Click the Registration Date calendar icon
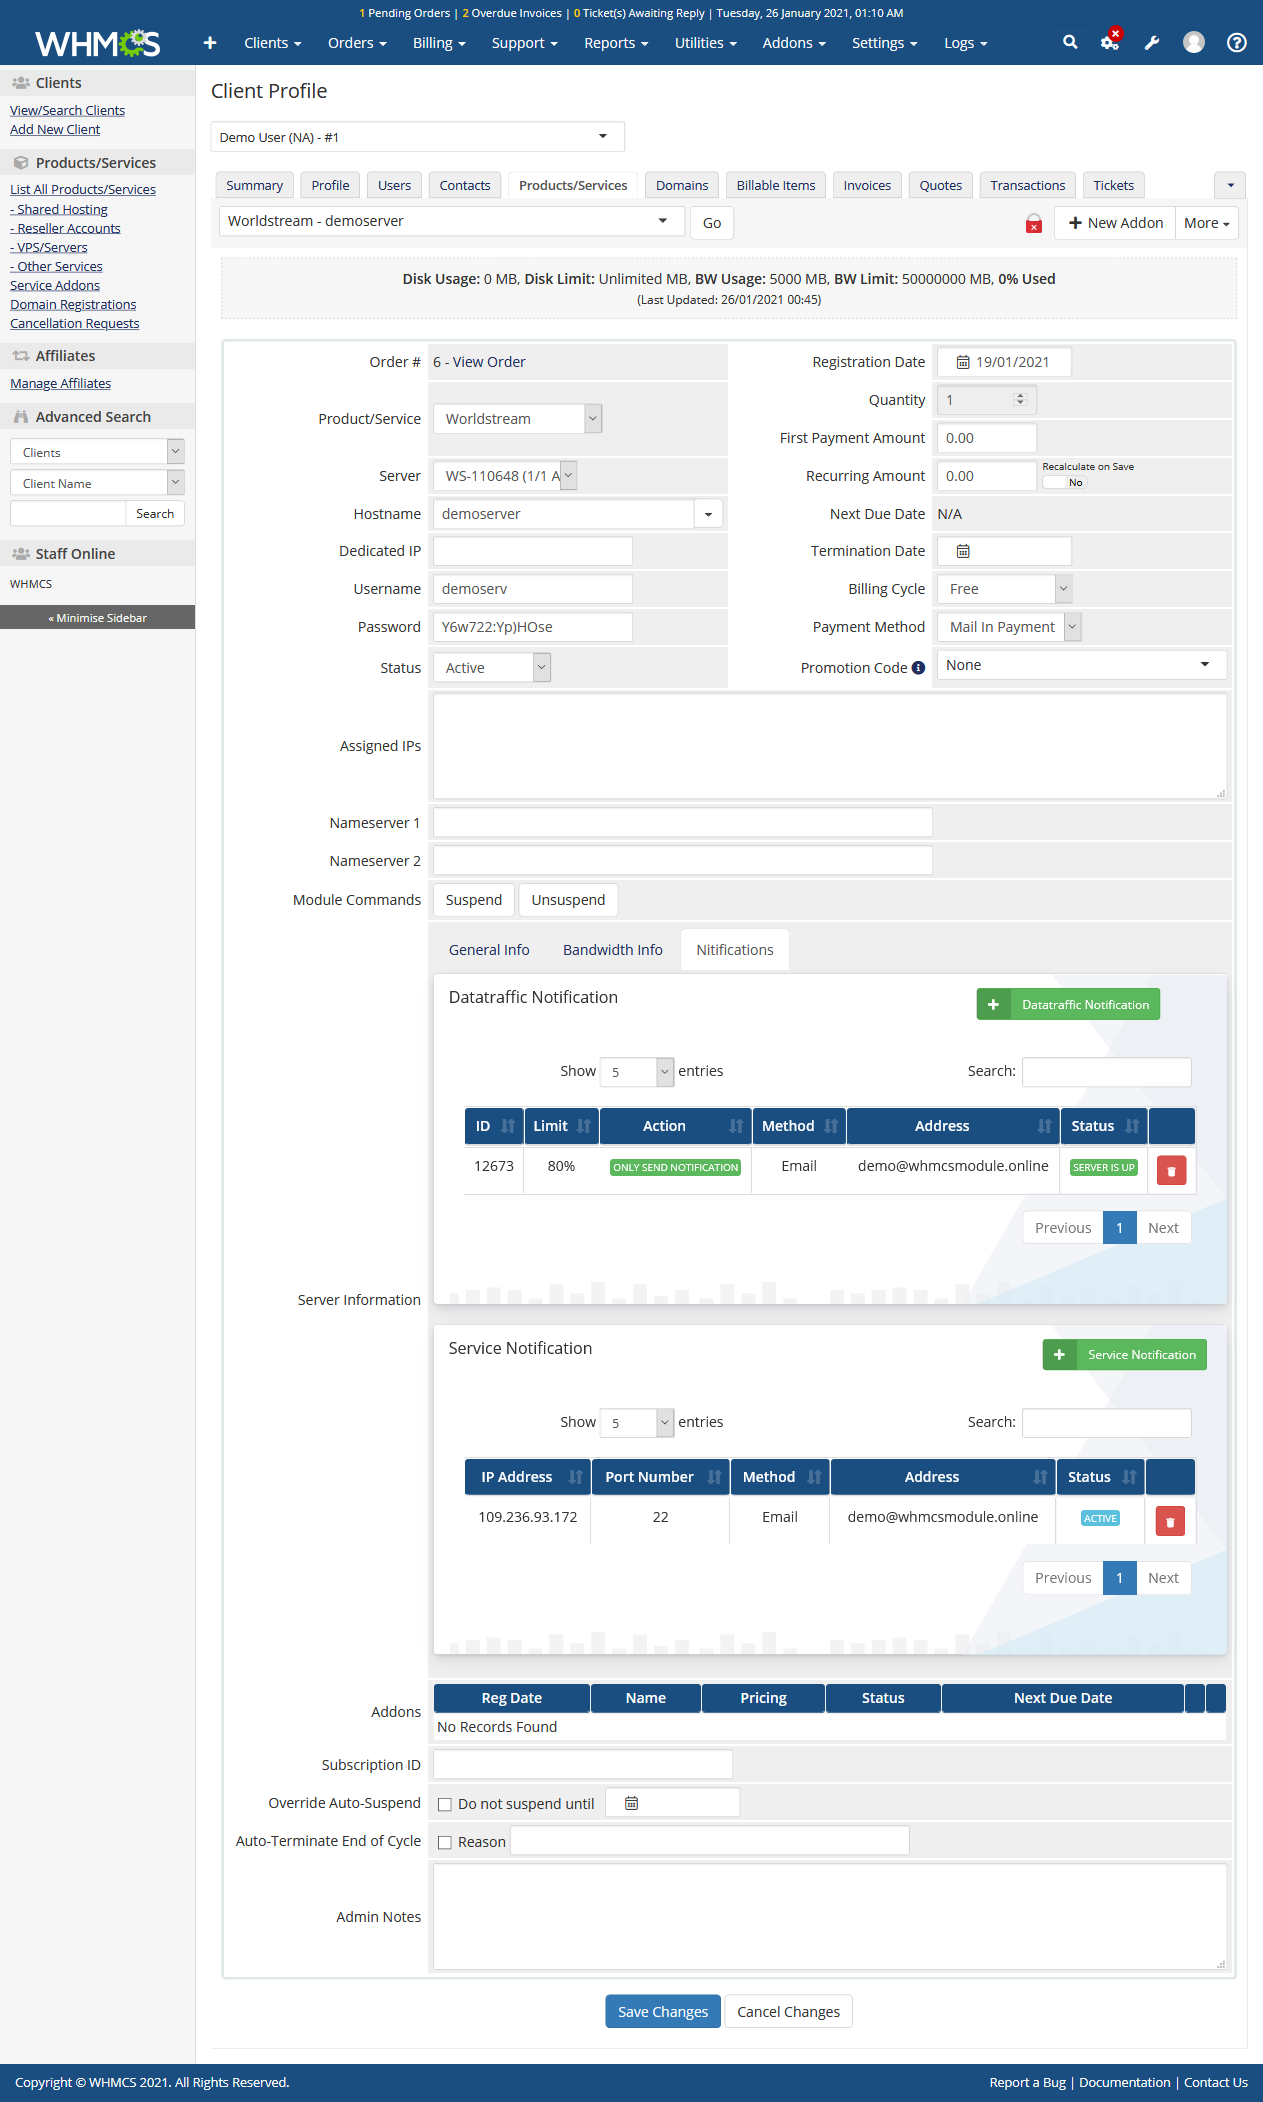The width and height of the screenshot is (1263, 2102). pyautogui.click(x=963, y=362)
